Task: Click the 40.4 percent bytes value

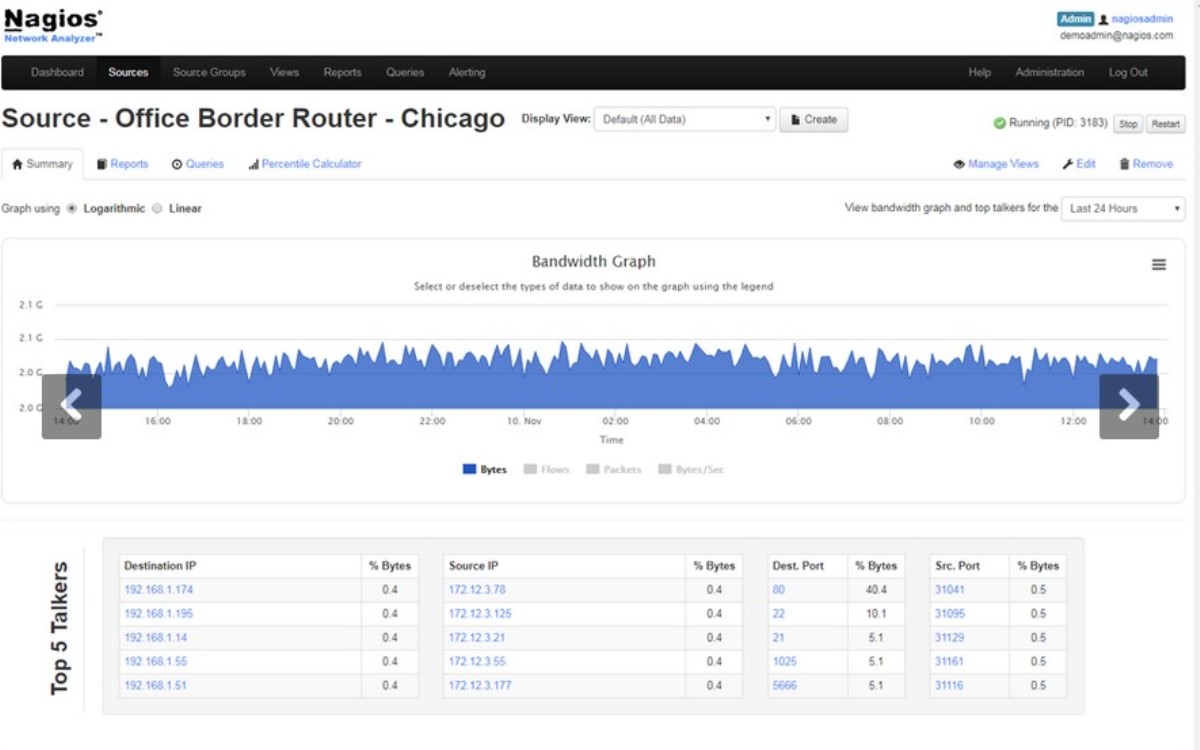Action: coord(876,590)
